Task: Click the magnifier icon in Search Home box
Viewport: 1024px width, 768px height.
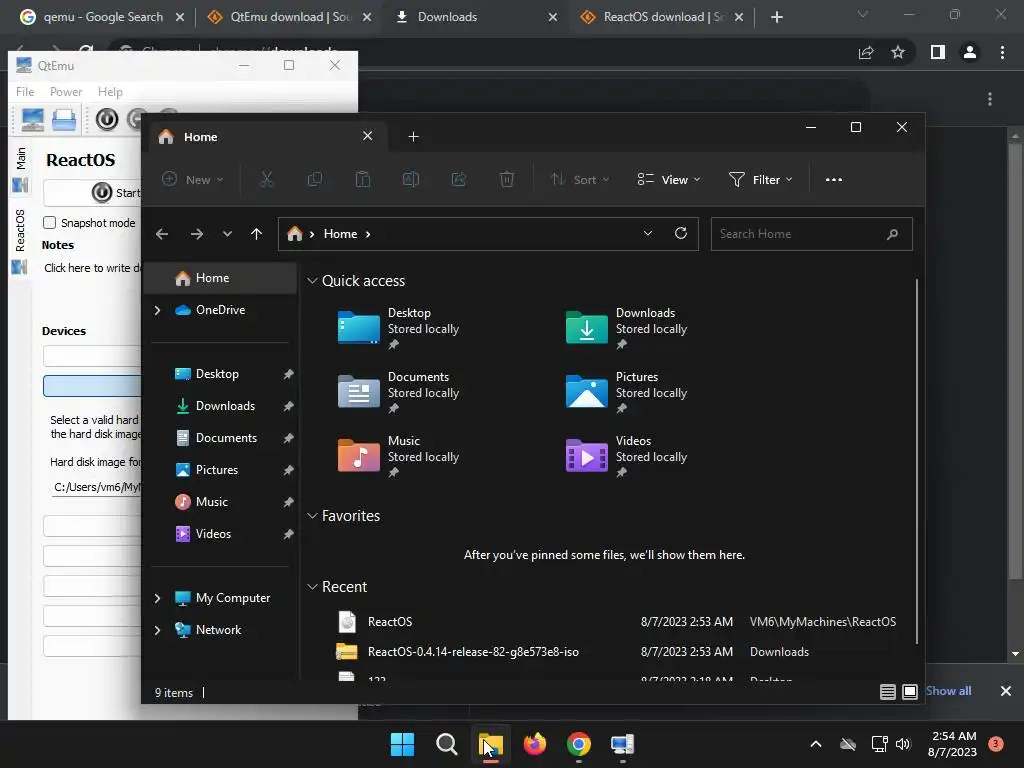Action: click(892, 234)
